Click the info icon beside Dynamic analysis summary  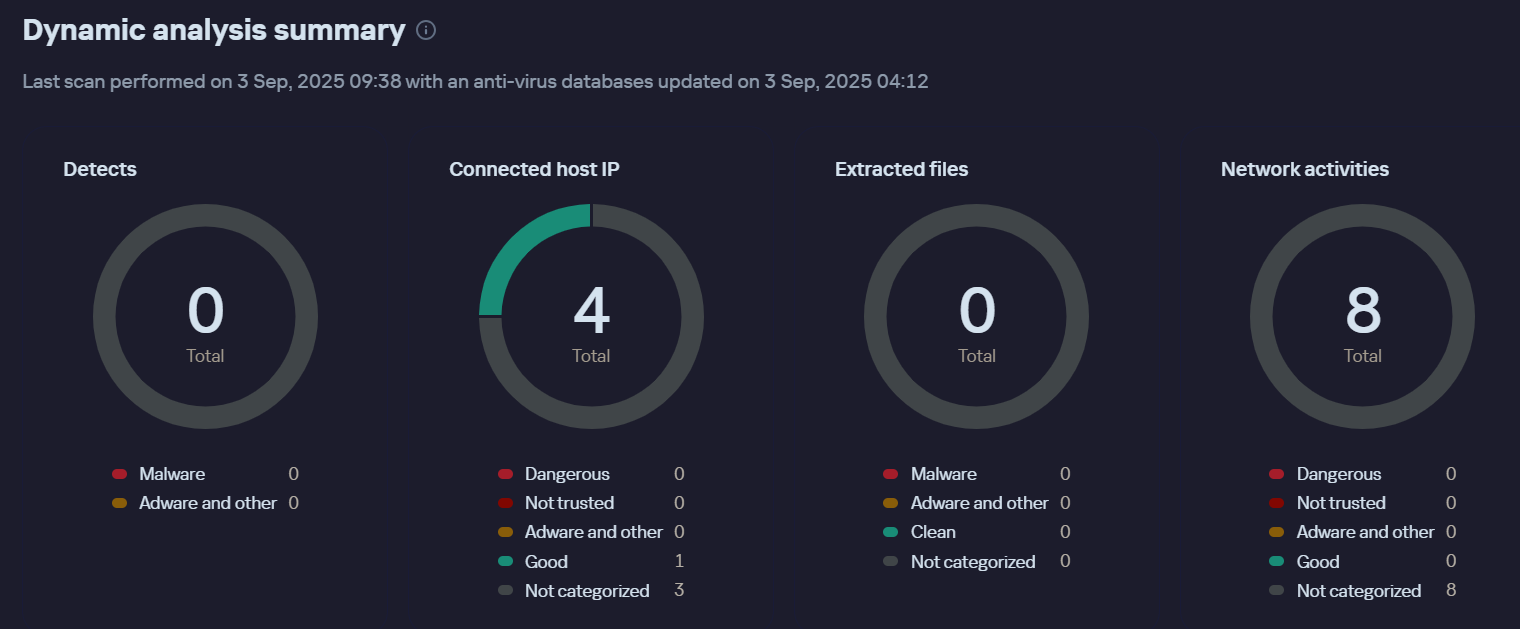tap(426, 31)
